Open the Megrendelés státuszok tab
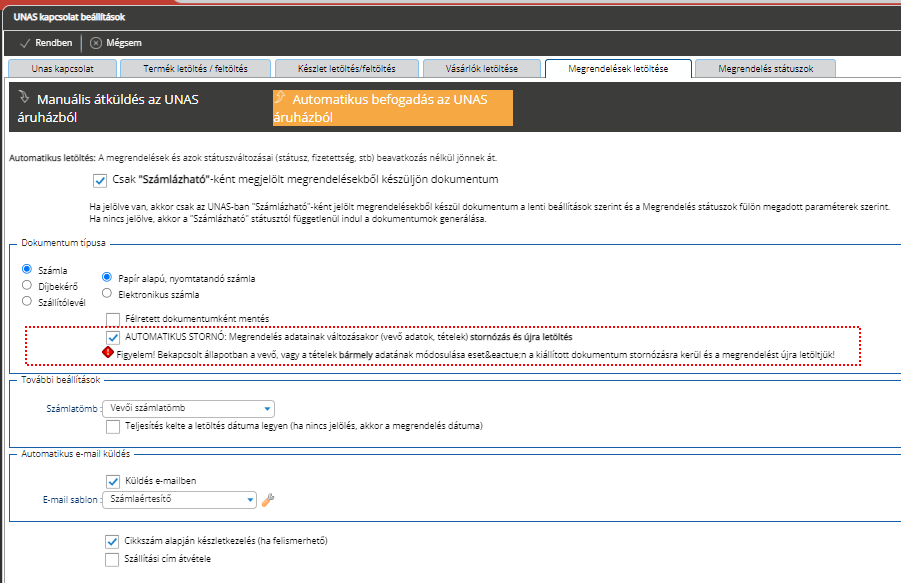 click(x=763, y=68)
